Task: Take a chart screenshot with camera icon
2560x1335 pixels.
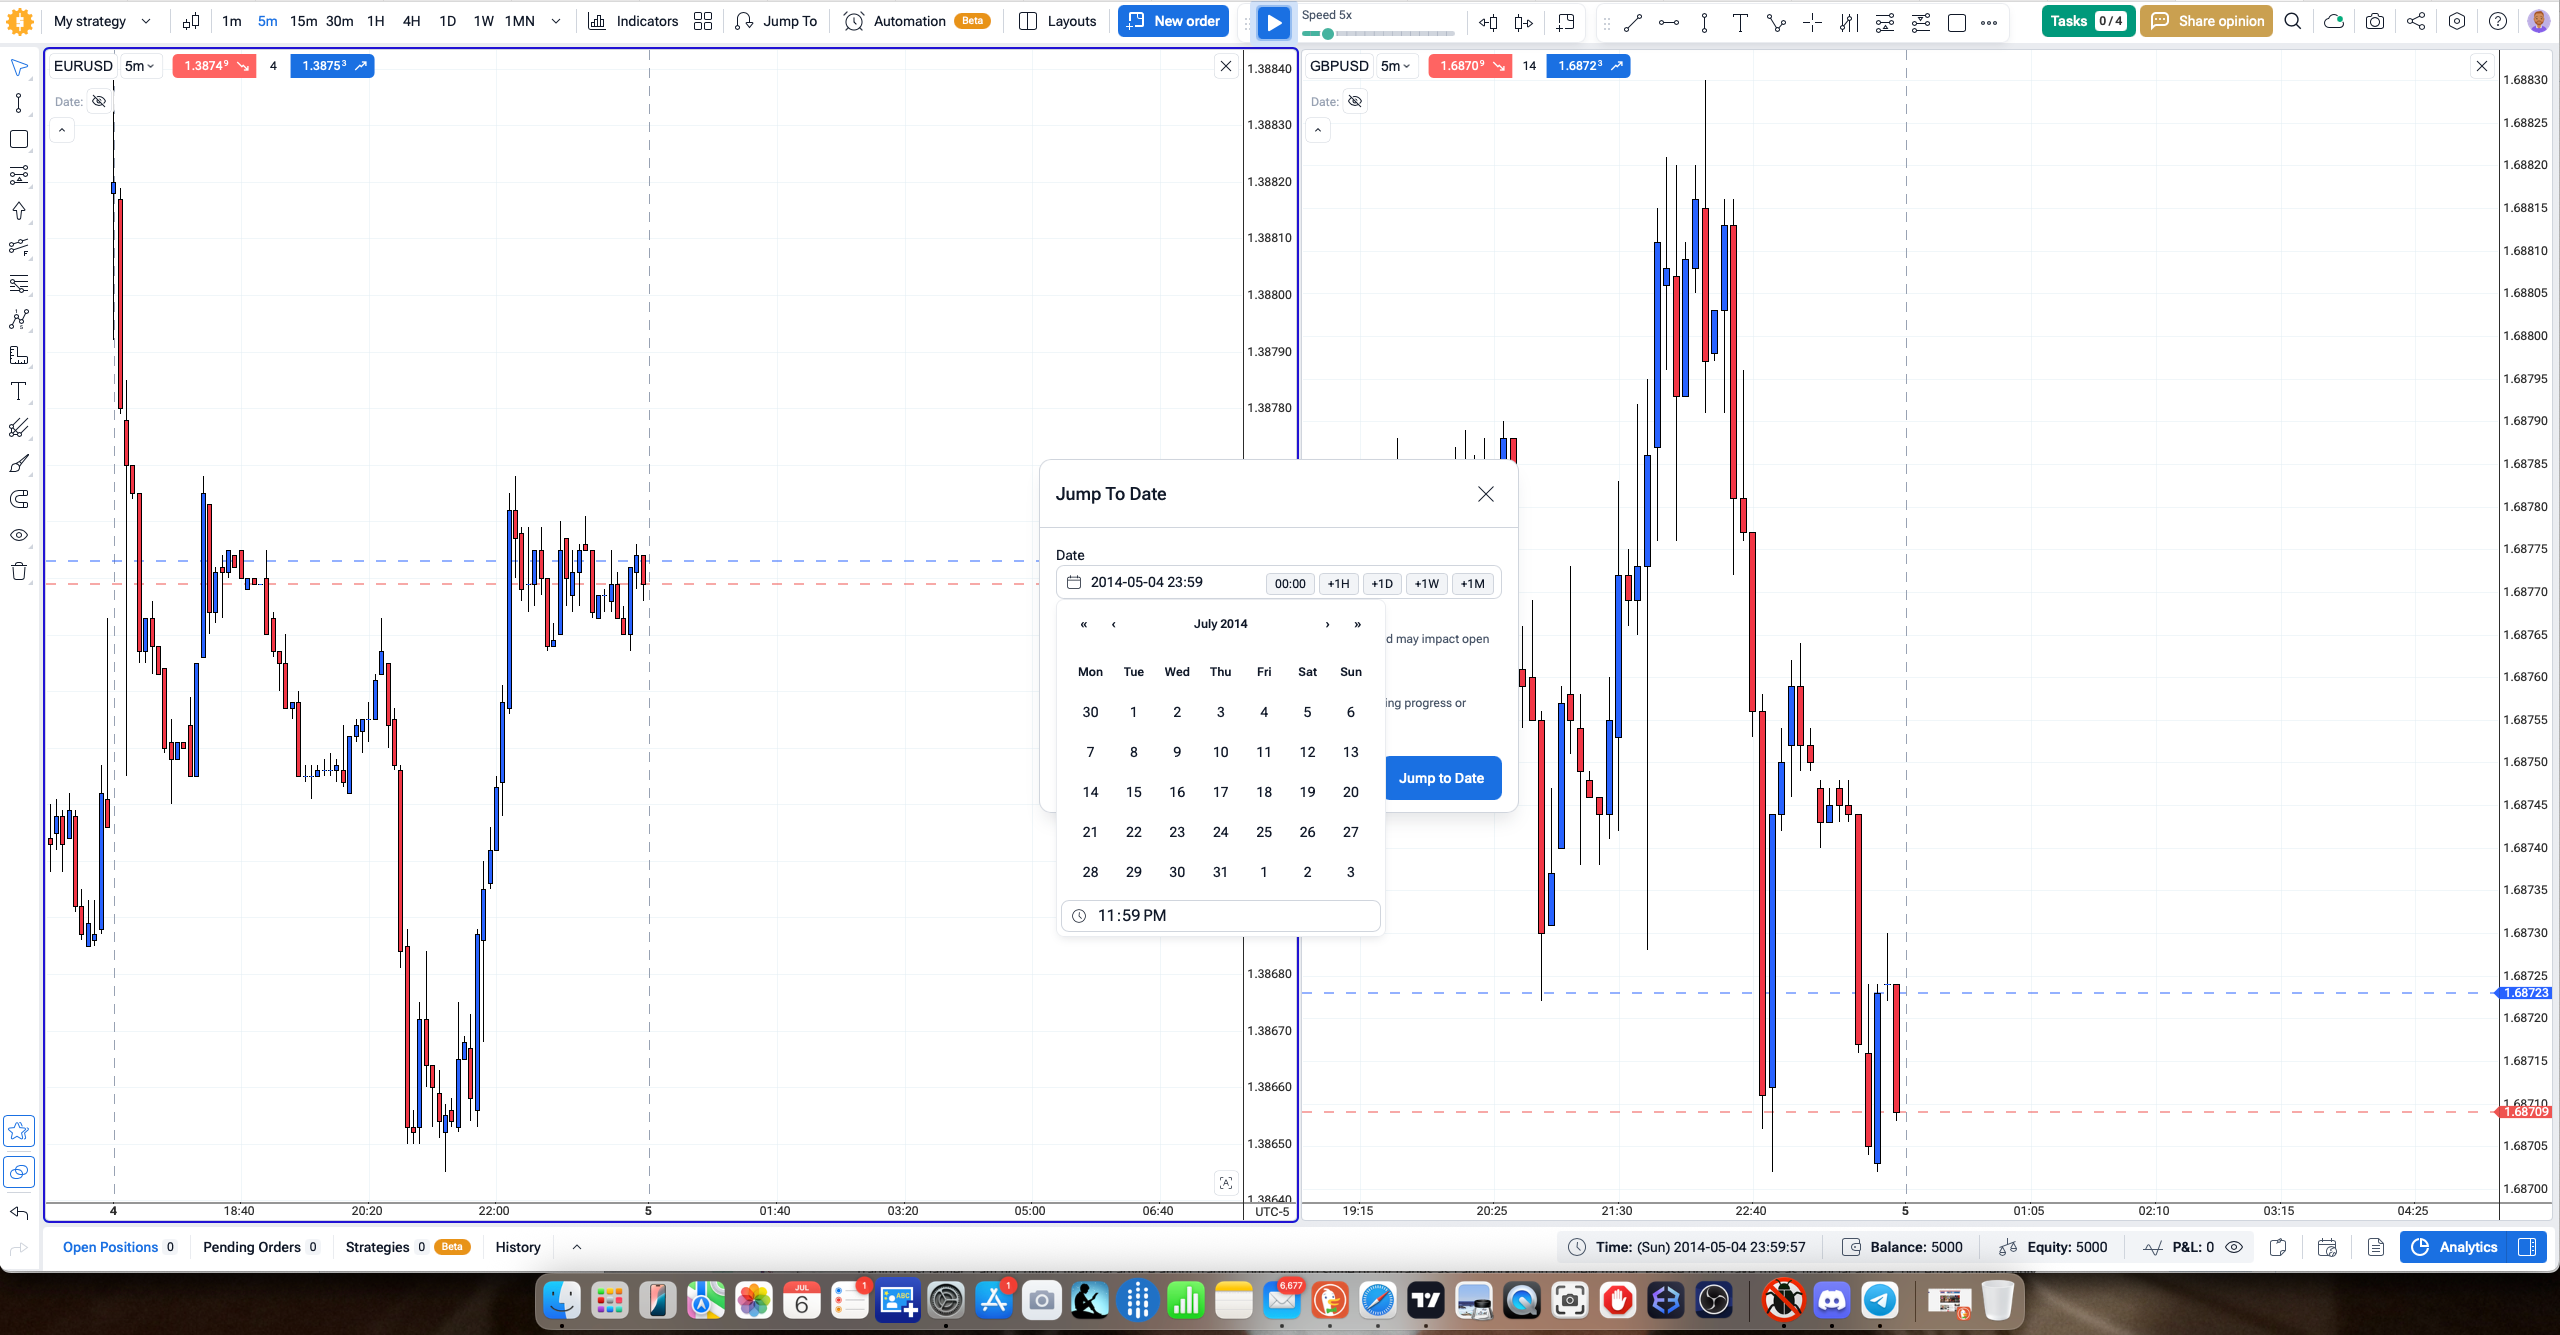Action: (2375, 21)
